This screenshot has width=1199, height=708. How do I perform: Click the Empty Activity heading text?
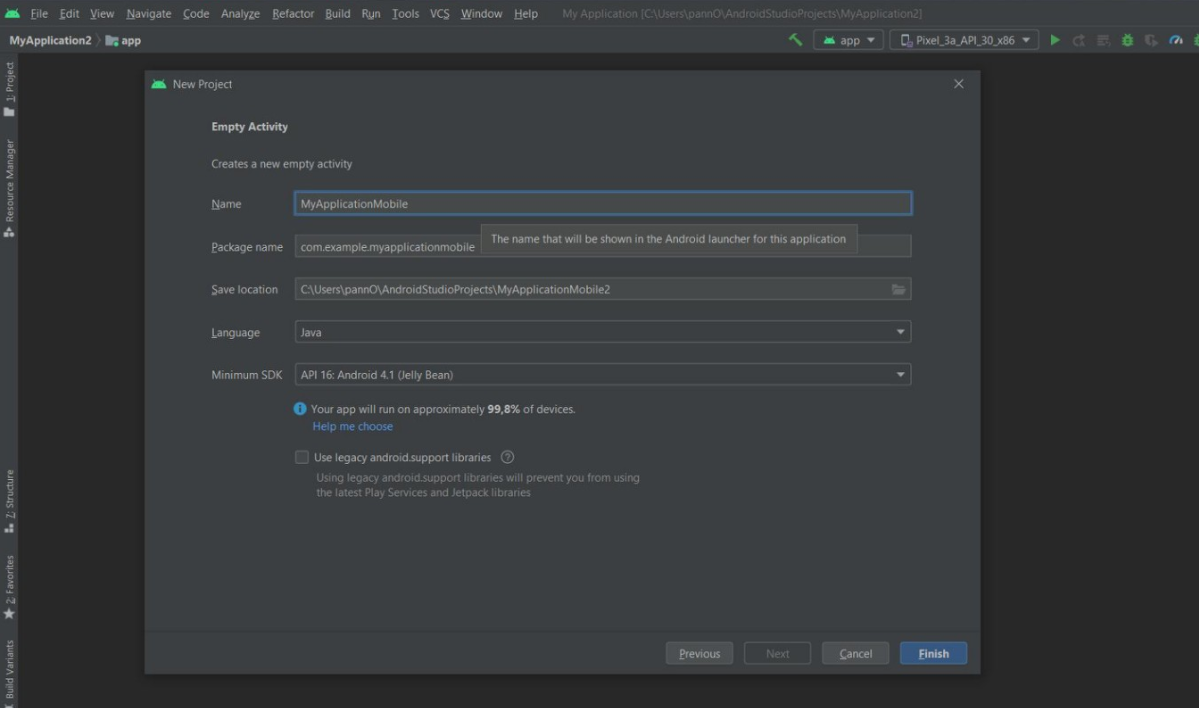click(249, 127)
